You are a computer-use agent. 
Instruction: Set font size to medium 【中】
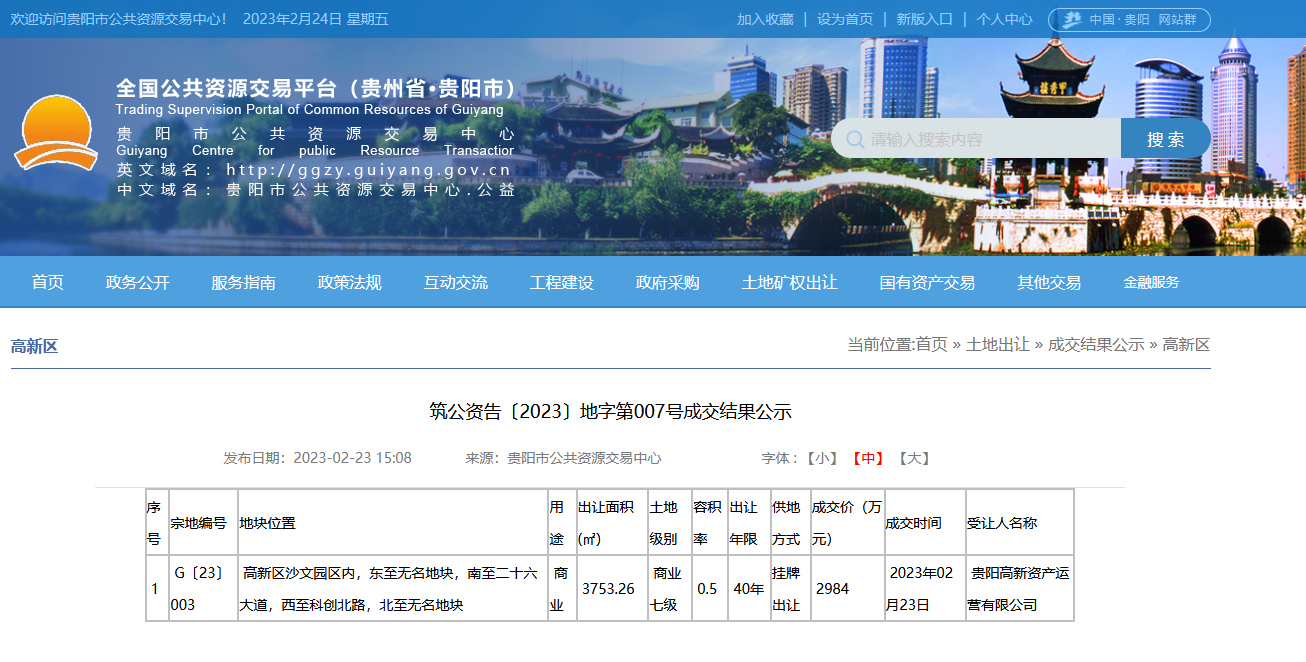coord(867,458)
